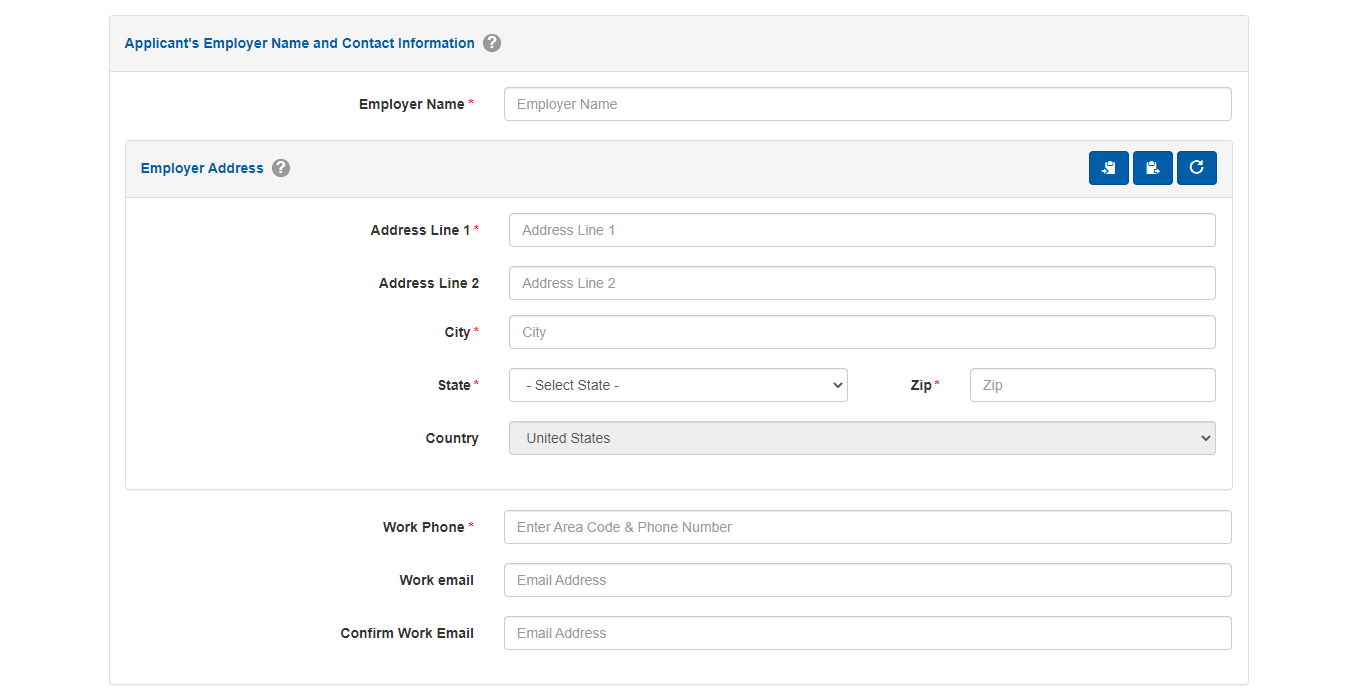Focus the Zip code input

[x=1092, y=385]
